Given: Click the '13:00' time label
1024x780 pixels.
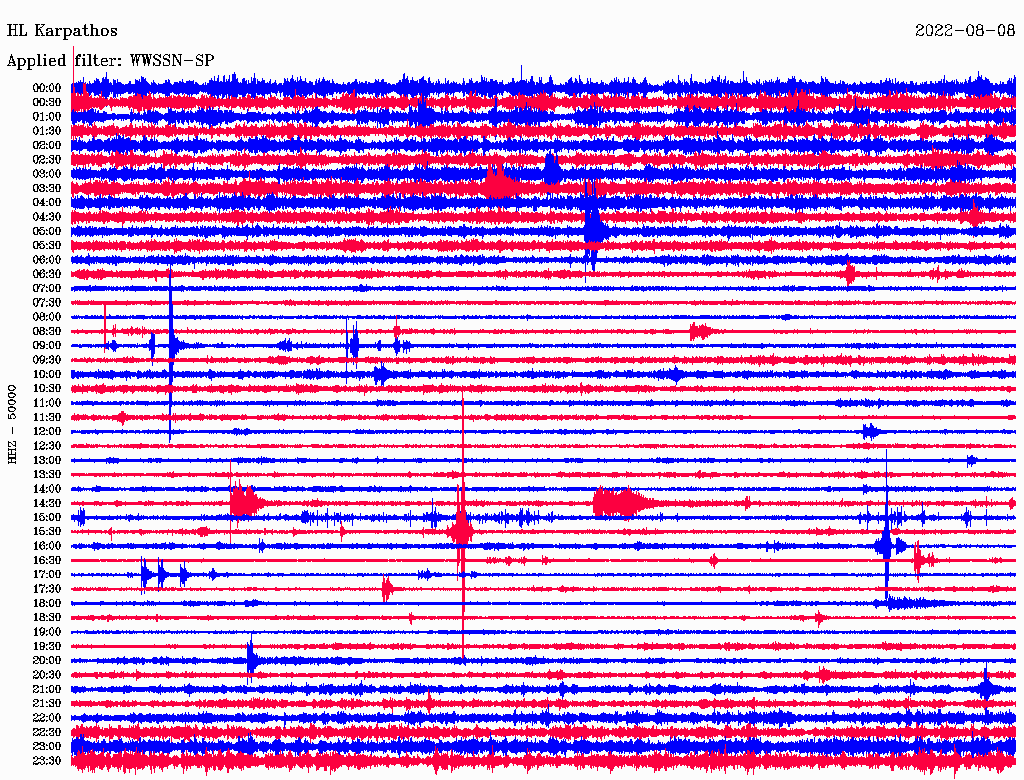Looking at the screenshot, I should click(x=47, y=461).
